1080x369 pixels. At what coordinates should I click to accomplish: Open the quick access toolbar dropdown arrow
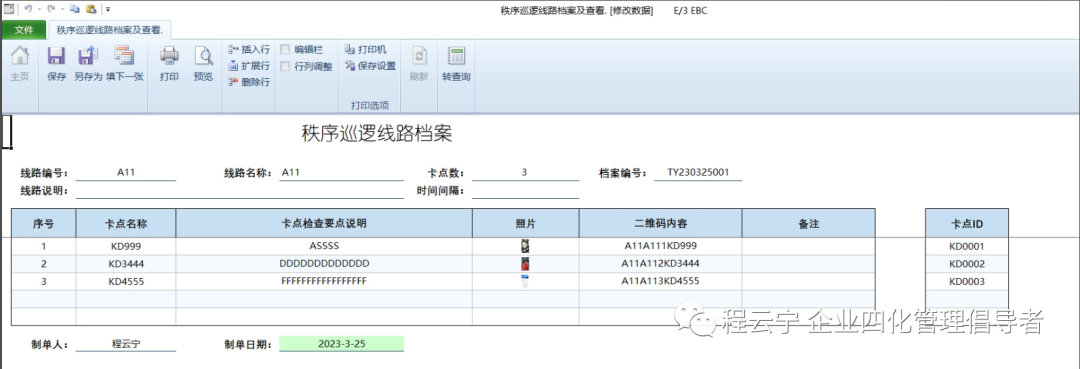[x=108, y=10]
